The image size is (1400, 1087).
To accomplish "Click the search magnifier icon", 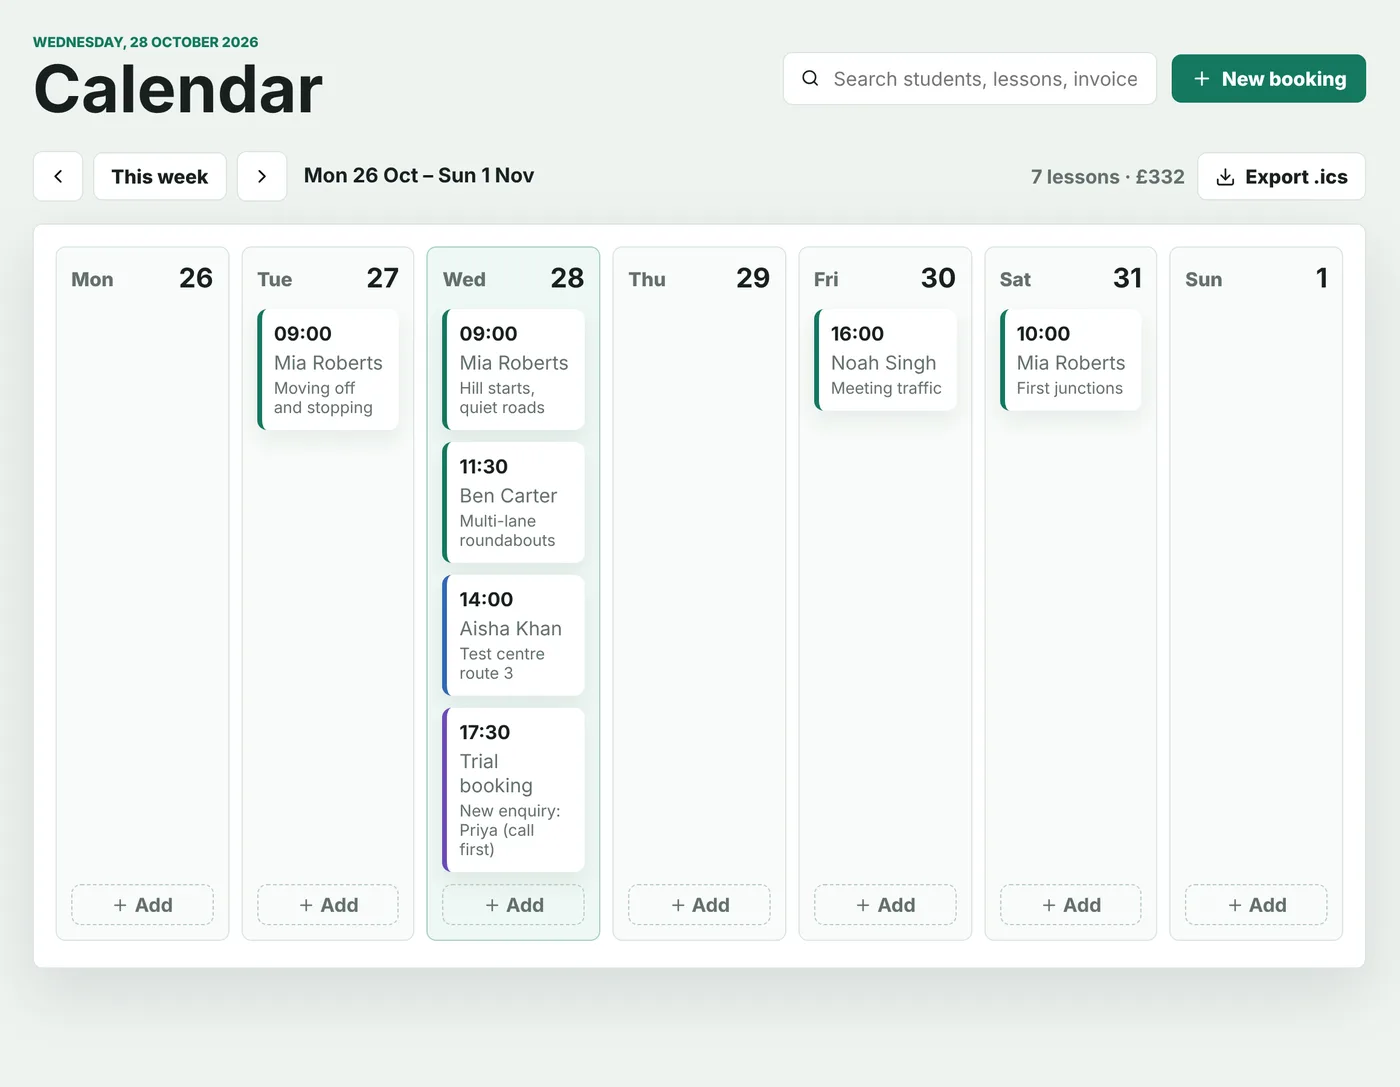I will [810, 79].
